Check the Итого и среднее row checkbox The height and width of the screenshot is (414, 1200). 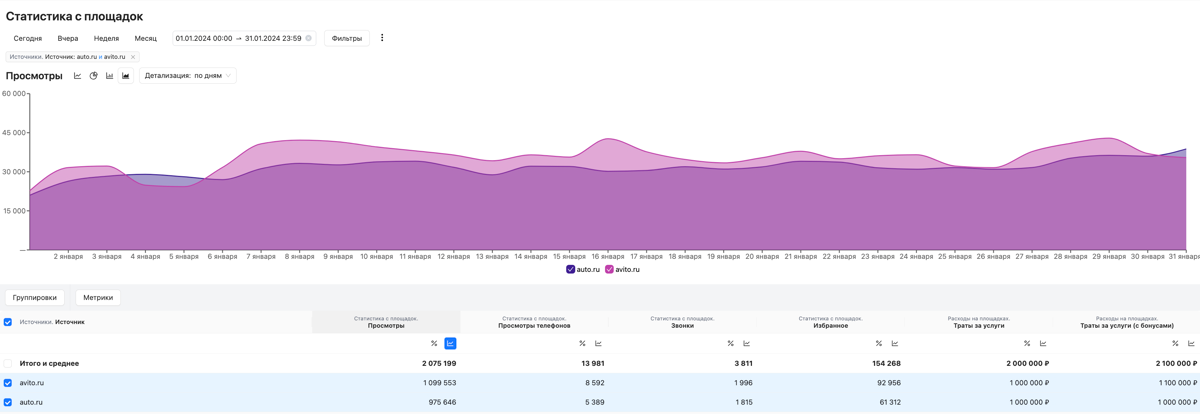8,364
